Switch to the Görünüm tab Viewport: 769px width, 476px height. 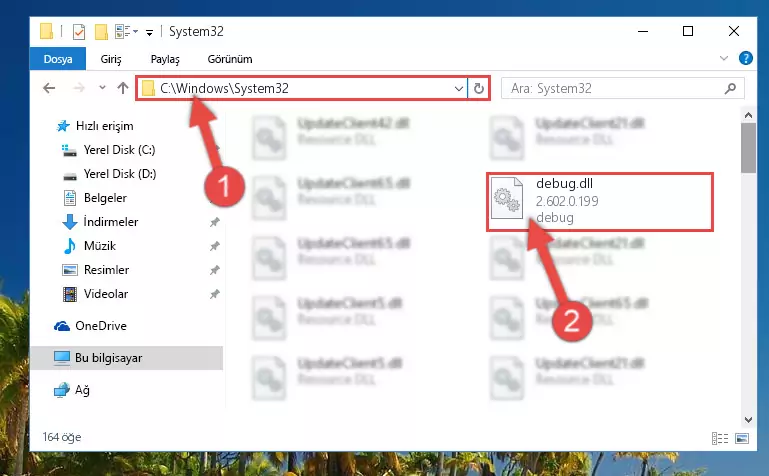(x=230, y=59)
